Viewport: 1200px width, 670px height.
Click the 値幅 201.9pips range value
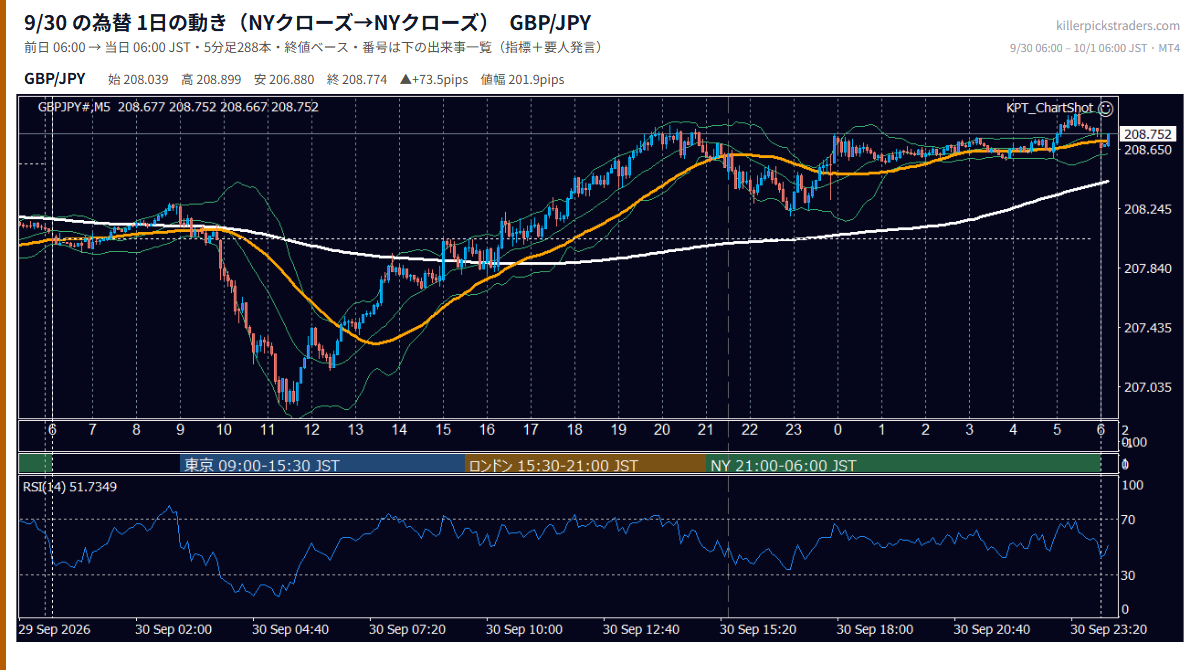(x=522, y=79)
